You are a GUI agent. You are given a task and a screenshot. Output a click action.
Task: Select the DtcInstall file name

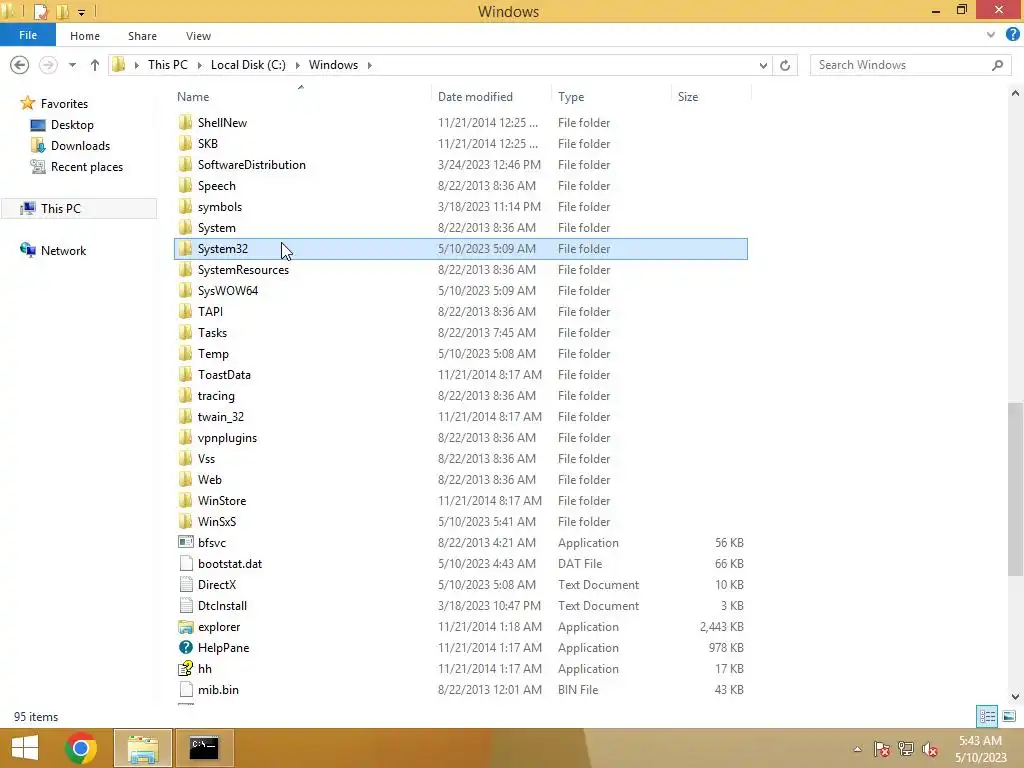coord(222,606)
